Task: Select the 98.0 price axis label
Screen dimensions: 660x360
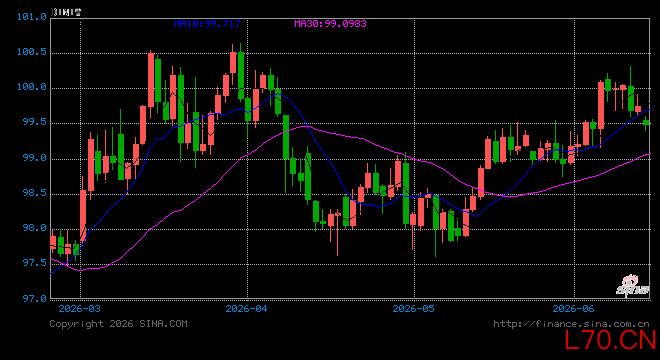Action: (35, 228)
